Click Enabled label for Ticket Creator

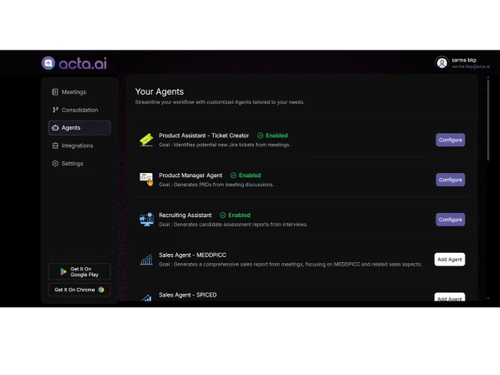(277, 135)
